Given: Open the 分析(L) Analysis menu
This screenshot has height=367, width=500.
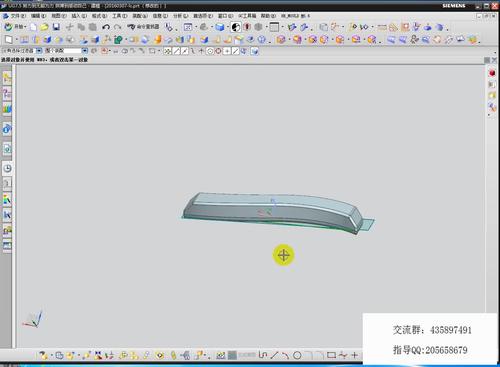Looking at the screenshot, I should (x=180, y=16).
